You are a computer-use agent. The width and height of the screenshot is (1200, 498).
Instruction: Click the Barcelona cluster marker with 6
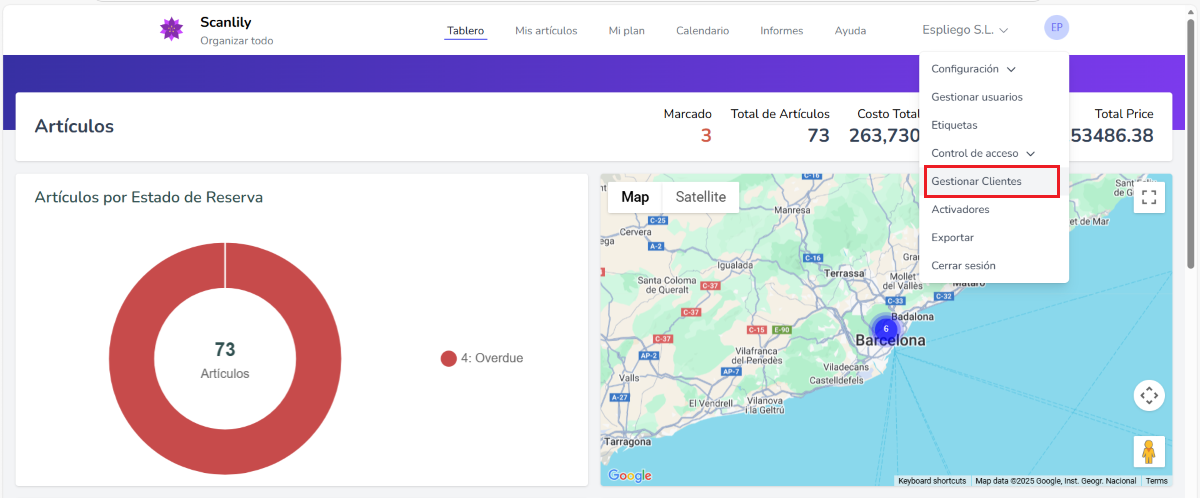click(x=885, y=328)
